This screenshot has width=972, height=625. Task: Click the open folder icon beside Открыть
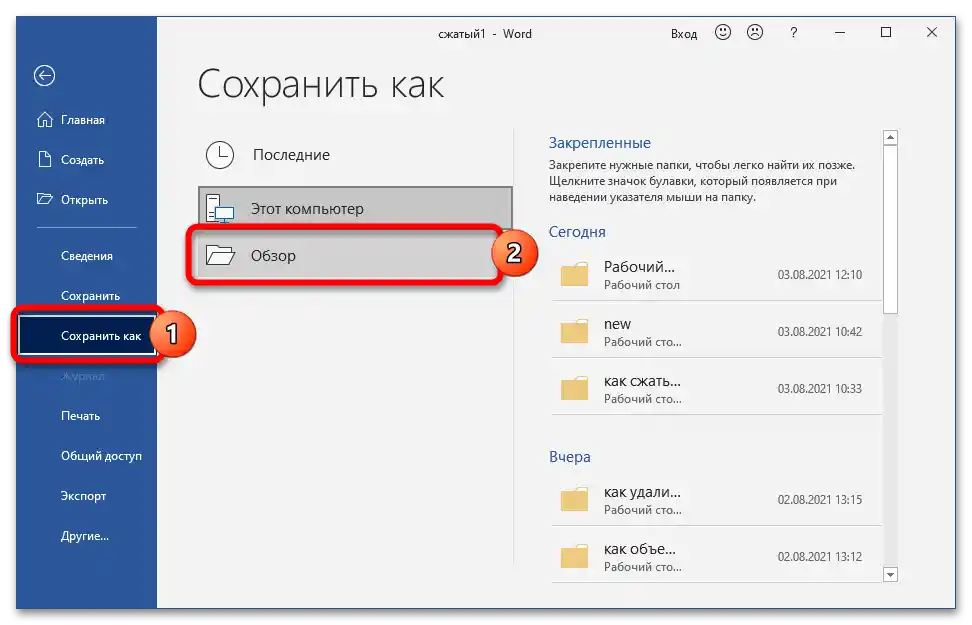coord(45,199)
